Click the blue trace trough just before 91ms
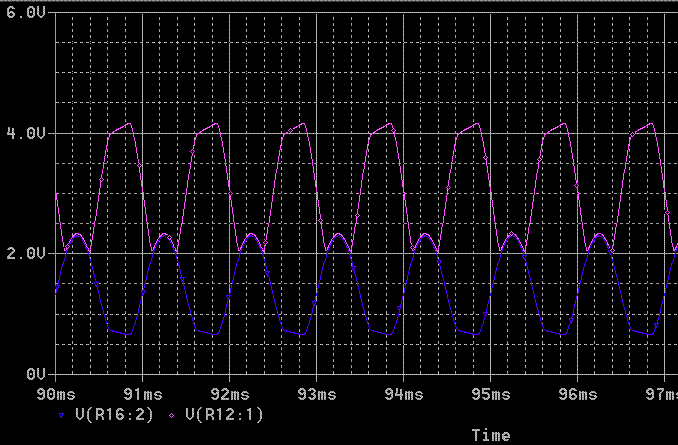This screenshot has width=678, height=445. 126,334
